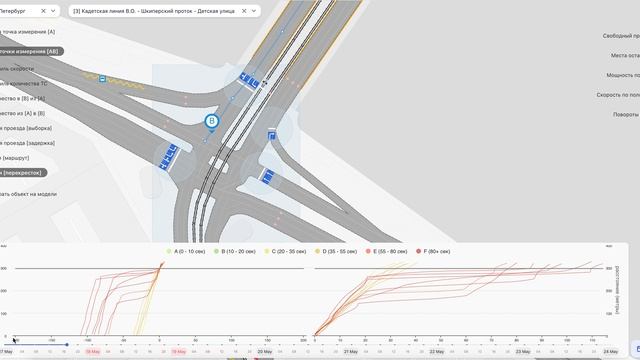Viewport: 640px width, 360px height.
Task: Expand the Кадетская линия intersection dropdown
Action: pos(254,11)
